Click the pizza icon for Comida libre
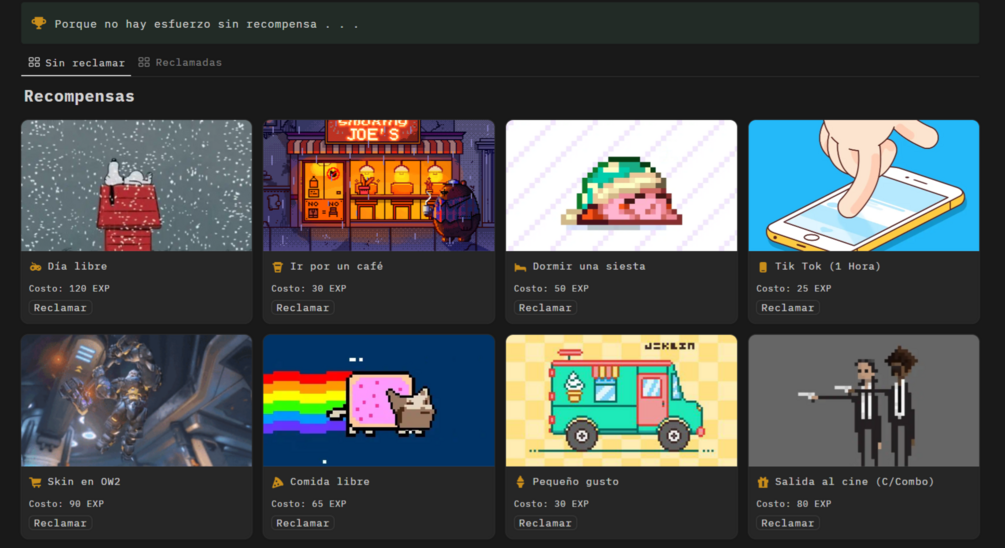 click(x=278, y=482)
